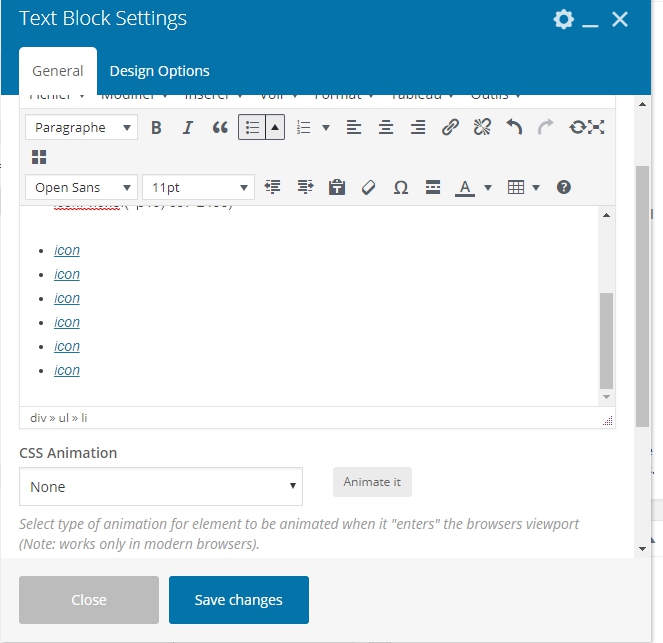Viewport: 663px width, 643px height.
Task: Insert a numbered list
Action: click(304, 127)
